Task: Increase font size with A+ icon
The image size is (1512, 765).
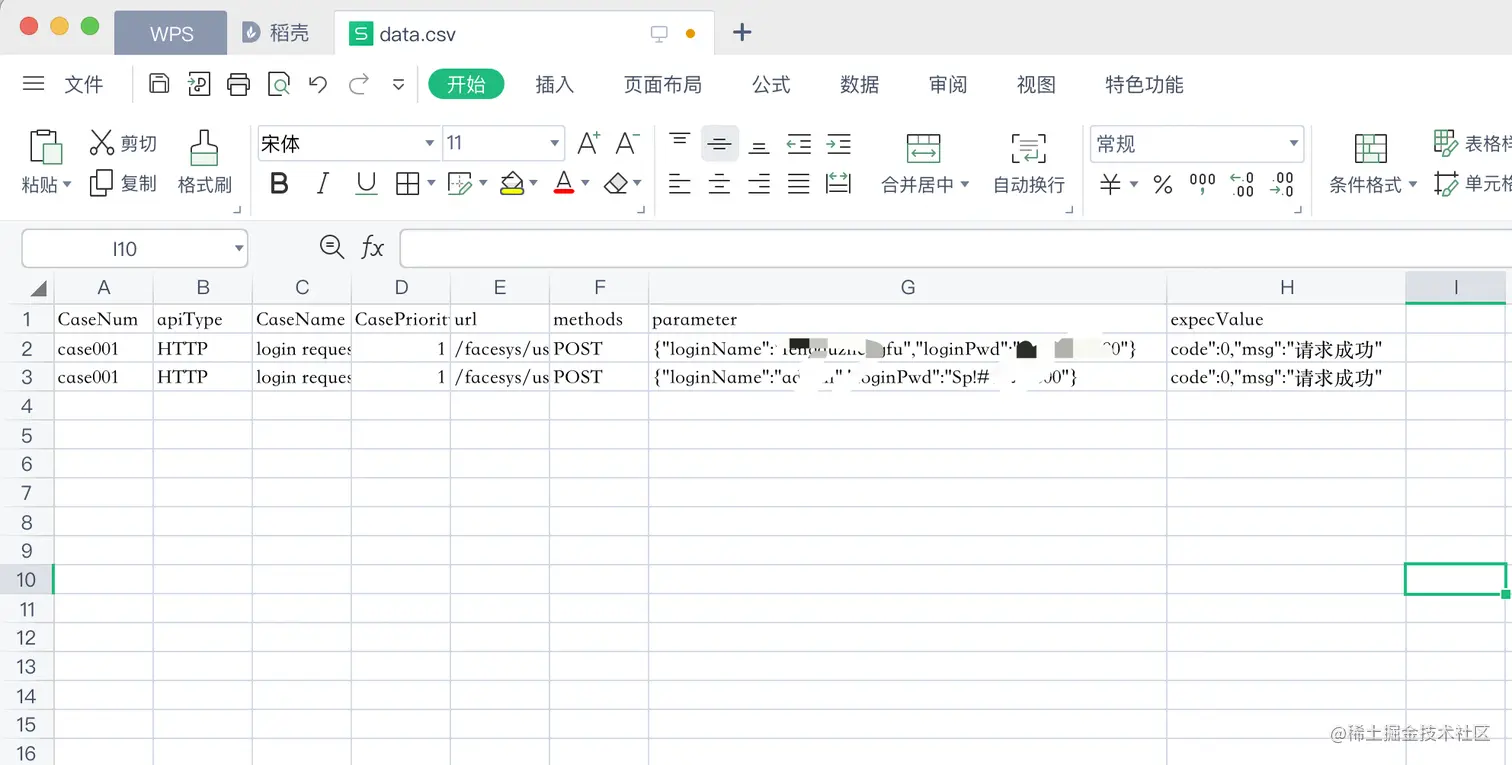Action: pos(589,143)
